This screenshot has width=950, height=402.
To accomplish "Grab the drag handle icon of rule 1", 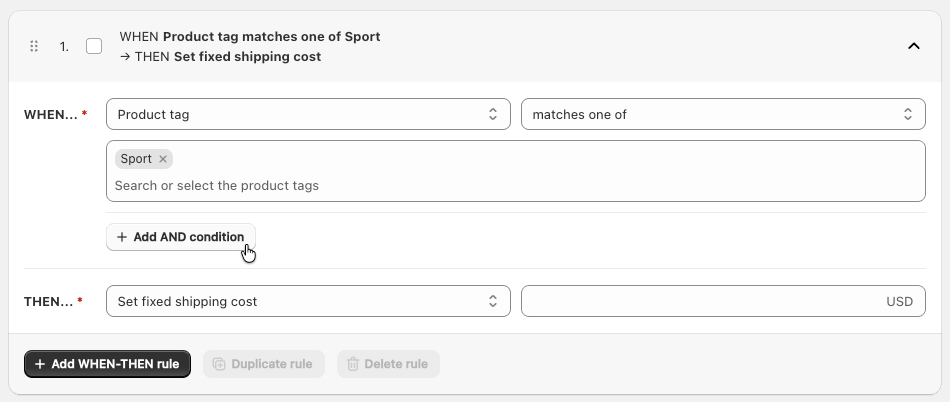I will 34,46.
